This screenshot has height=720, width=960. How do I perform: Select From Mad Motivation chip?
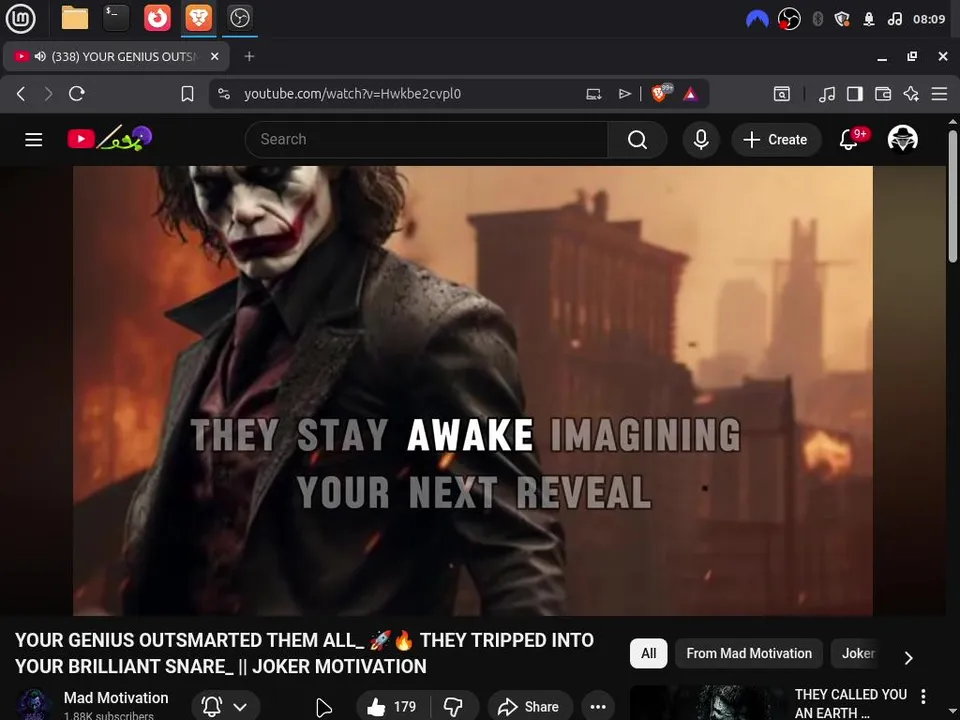pyautogui.click(x=749, y=653)
